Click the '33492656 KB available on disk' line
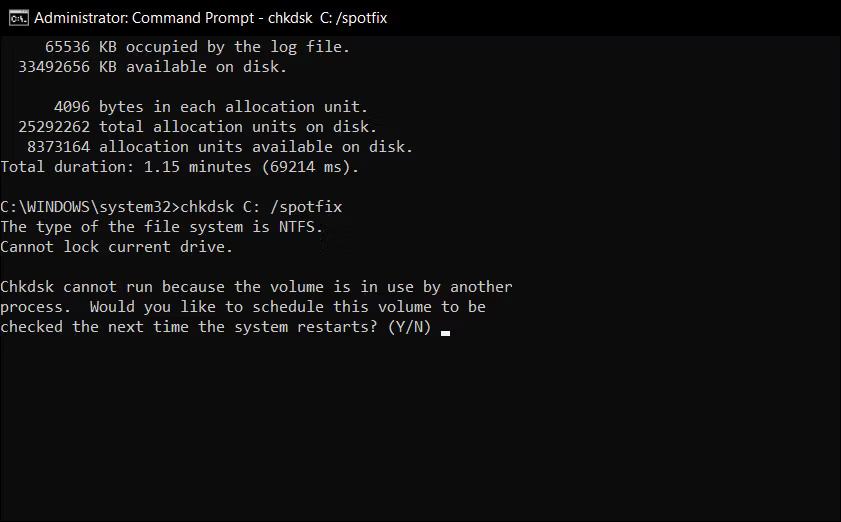841x522 pixels. [x=153, y=67]
